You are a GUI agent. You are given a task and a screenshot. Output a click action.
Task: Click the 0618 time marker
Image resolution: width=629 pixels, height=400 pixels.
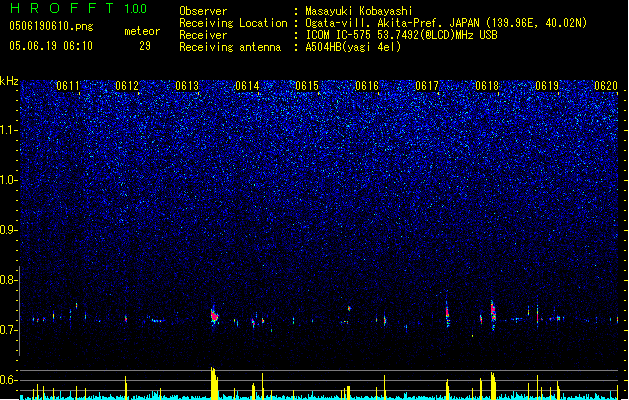pyautogui.click(x=487, y=86)
